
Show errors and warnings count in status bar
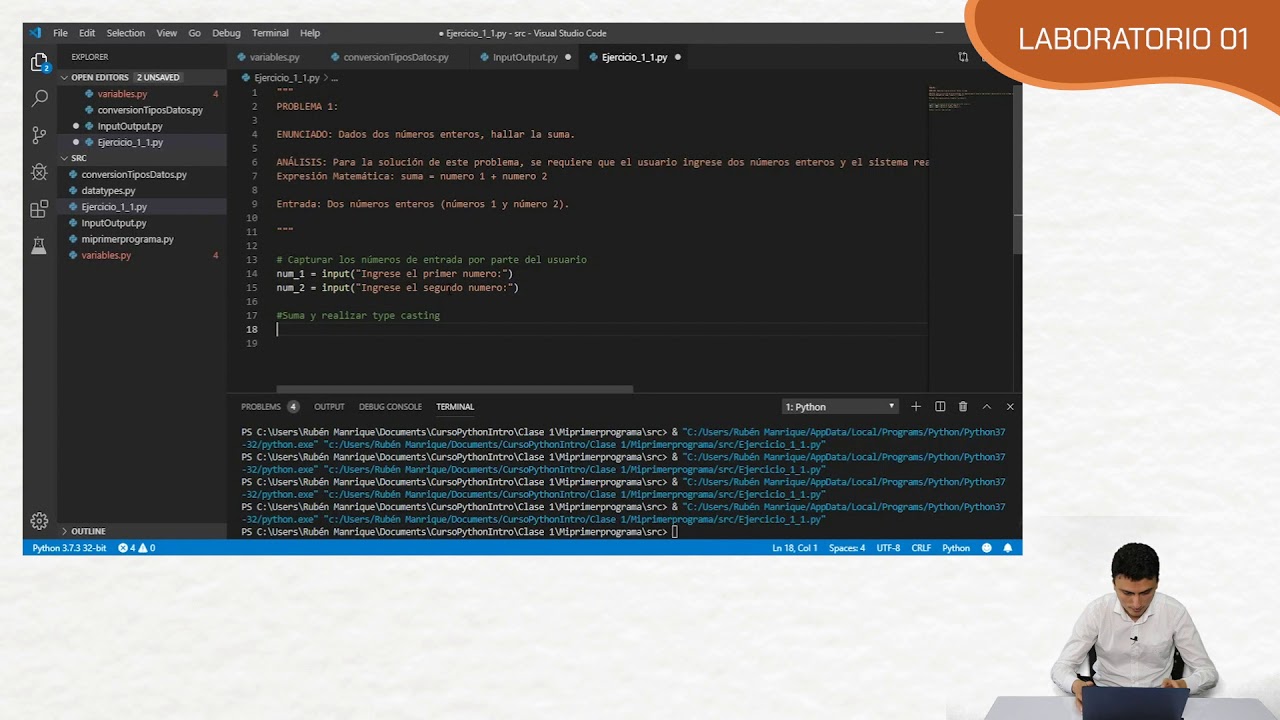coord(137,548)
